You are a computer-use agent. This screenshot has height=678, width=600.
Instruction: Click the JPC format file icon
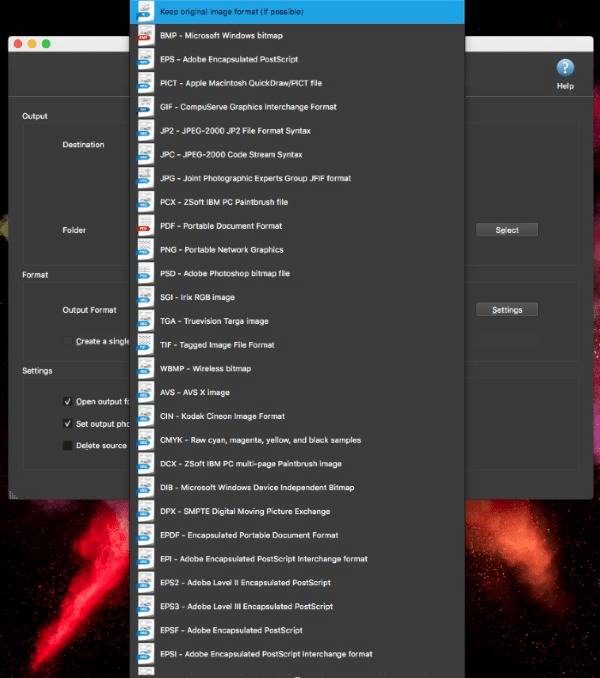tap(145, 154)
